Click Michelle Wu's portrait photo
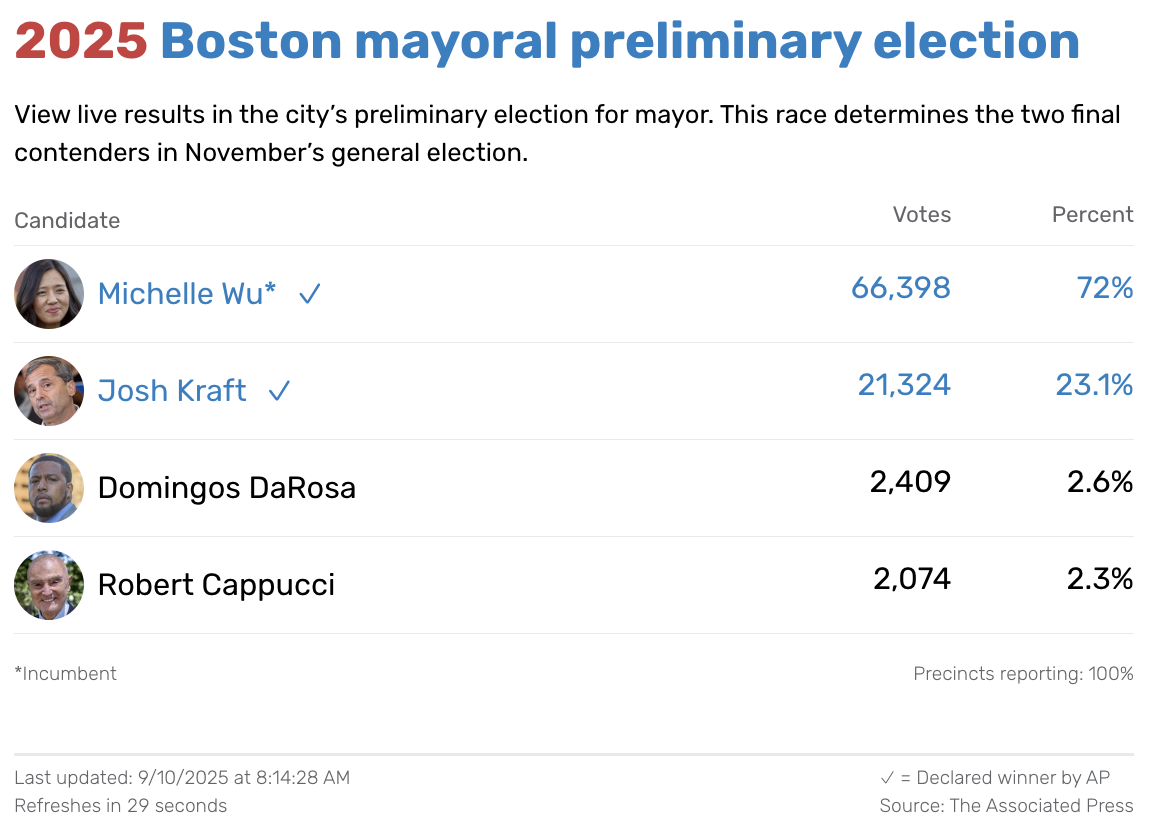1156x832 pixels. (49, 294)
